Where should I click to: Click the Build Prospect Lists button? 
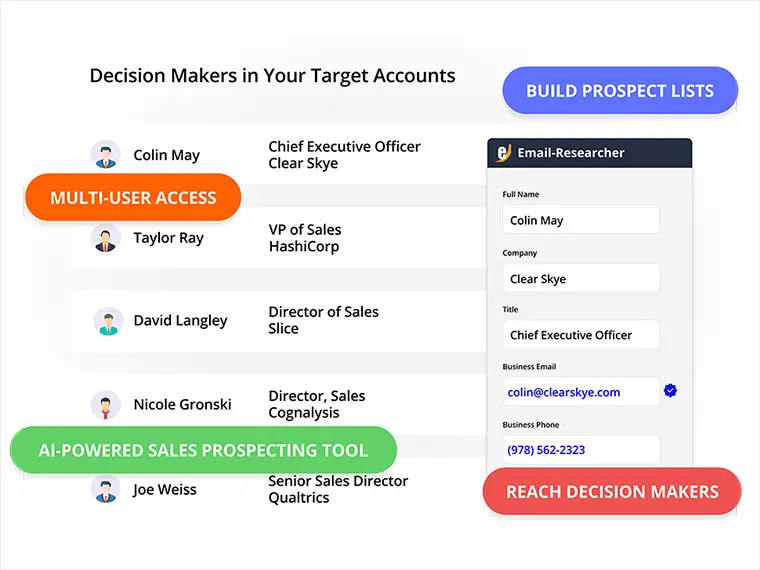tap(620, 91)
